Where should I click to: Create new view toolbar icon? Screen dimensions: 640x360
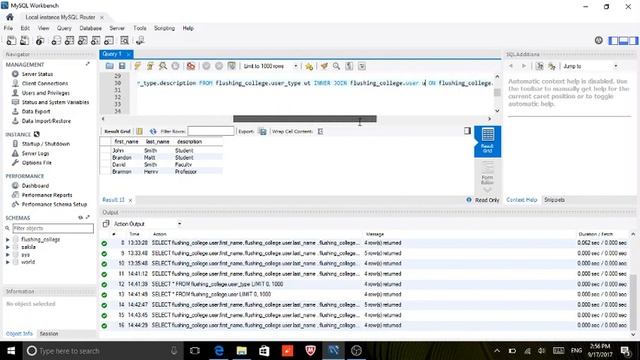click(82, 40)
